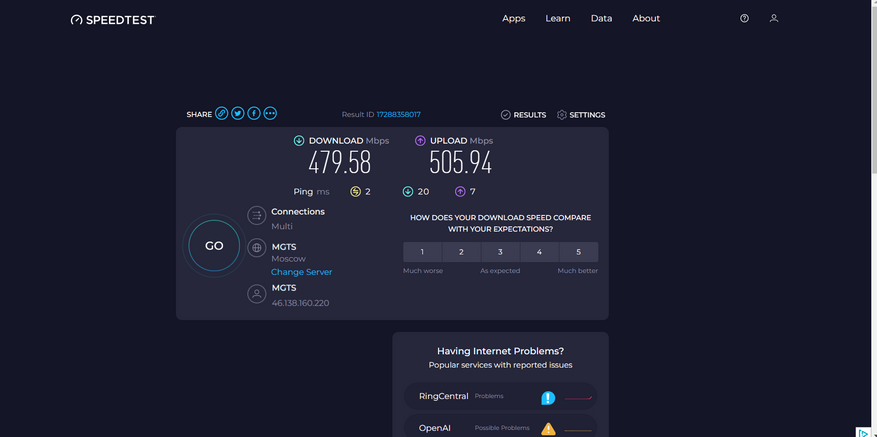
Task: Open the Learn menu
Action: coord(558,18)
